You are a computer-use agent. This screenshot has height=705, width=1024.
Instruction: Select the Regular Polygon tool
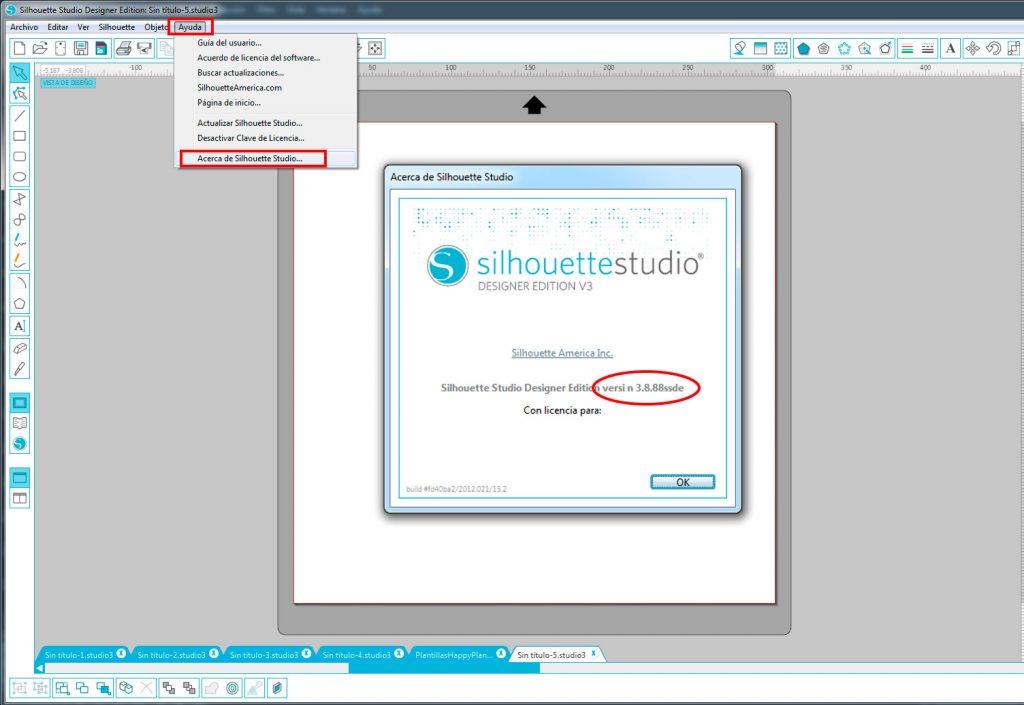tap(20, 304)
